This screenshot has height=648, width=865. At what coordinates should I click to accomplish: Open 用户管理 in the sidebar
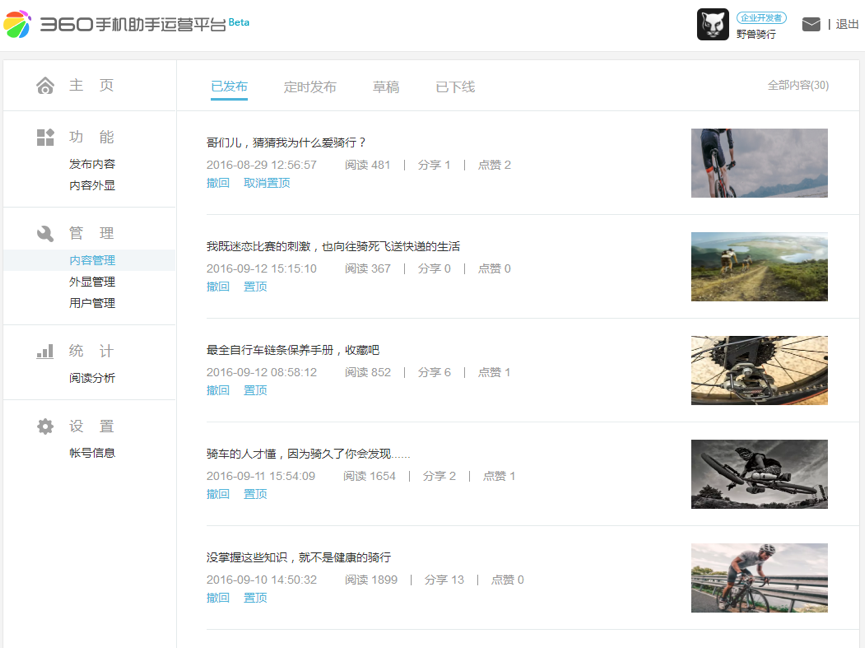click(x=92, y=303)
